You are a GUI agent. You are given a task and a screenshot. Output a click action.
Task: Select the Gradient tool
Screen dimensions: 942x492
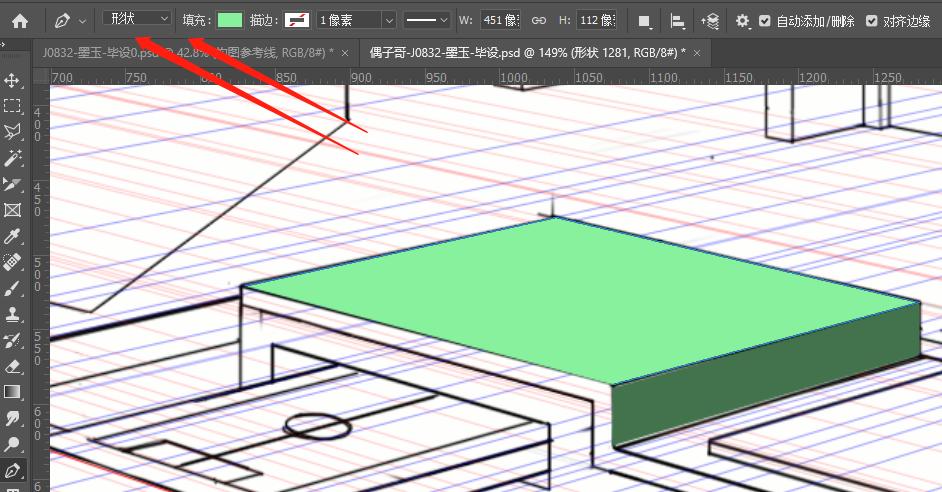[x=13, y=392]
